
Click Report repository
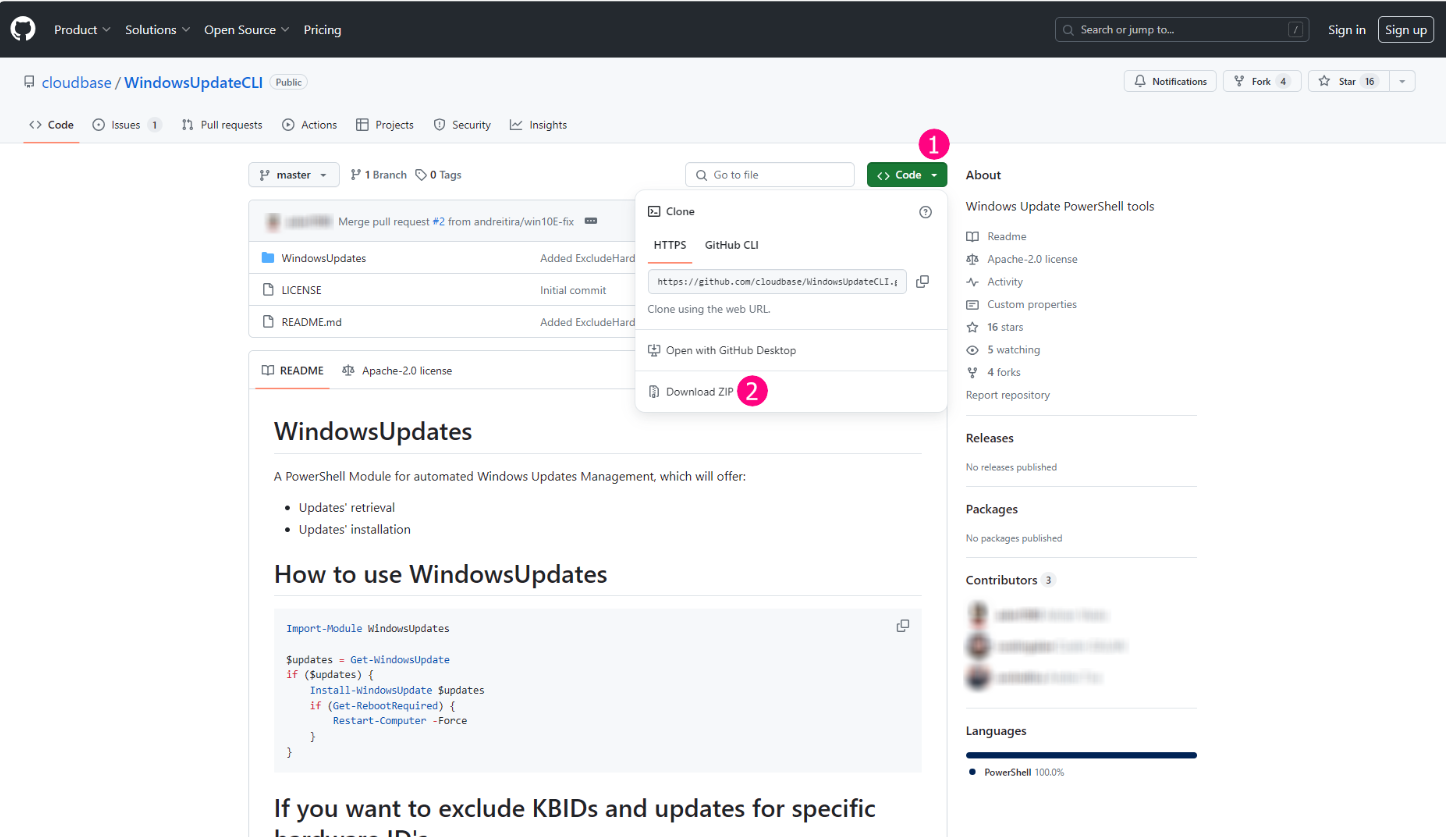click(1008, 395)
